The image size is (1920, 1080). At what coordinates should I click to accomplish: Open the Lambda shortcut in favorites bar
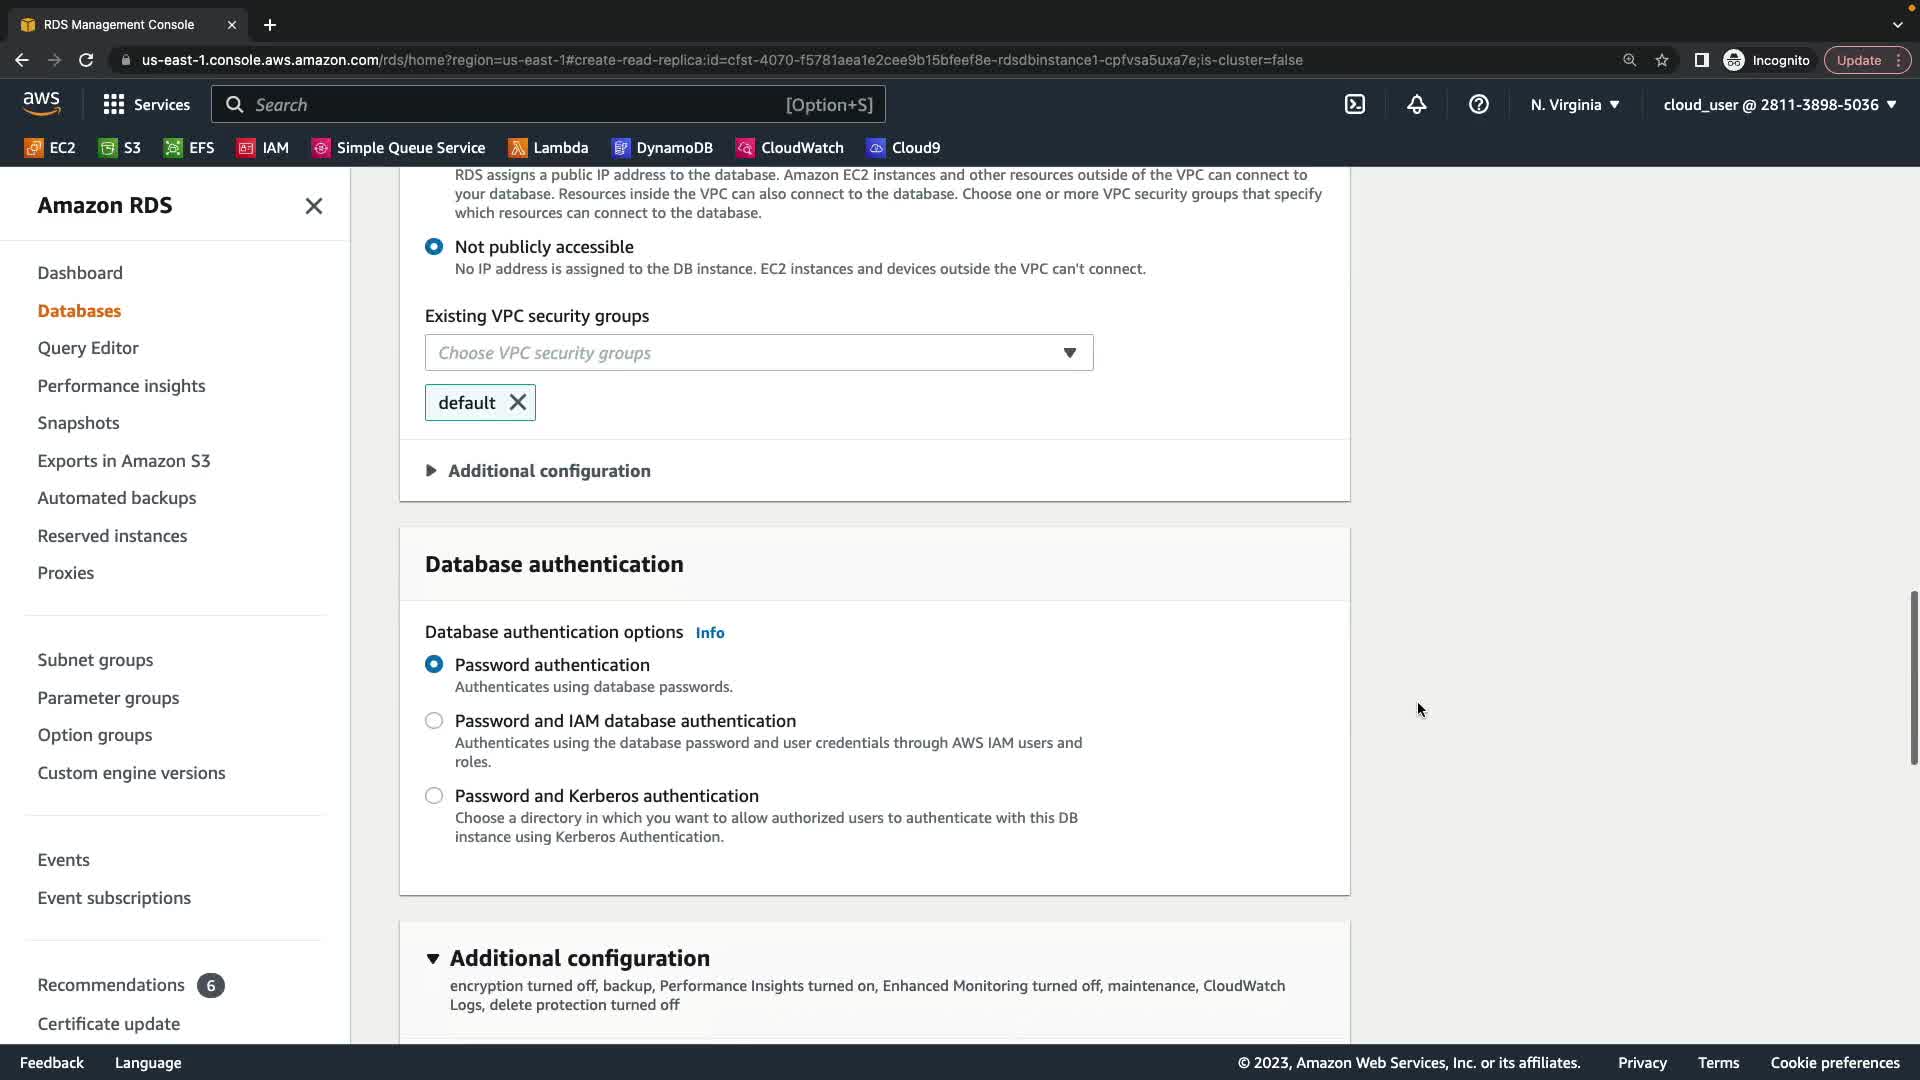548,148
